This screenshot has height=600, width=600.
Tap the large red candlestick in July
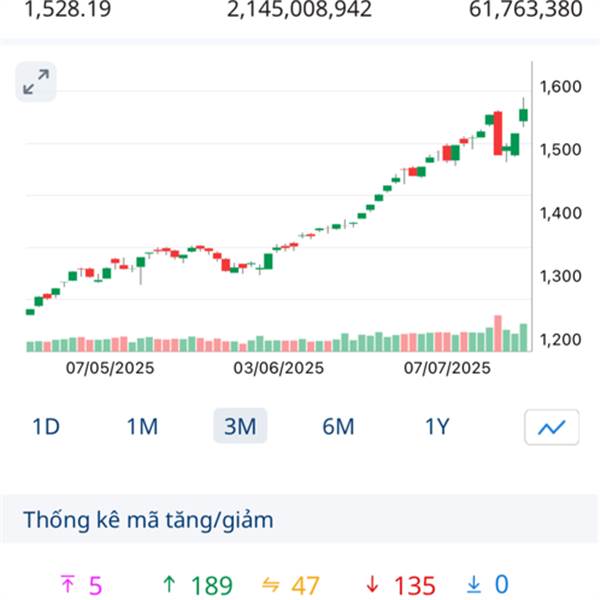(x=497, y=134)
